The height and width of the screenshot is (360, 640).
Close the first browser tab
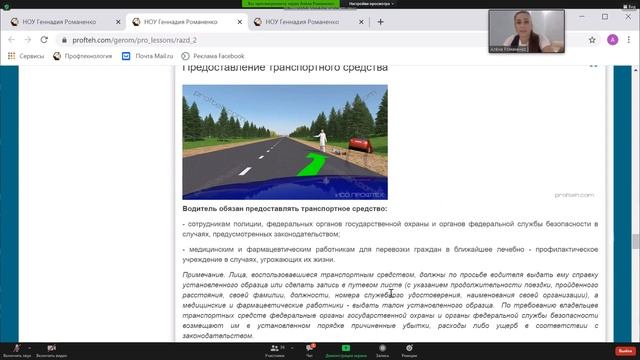tap(118, 22)
